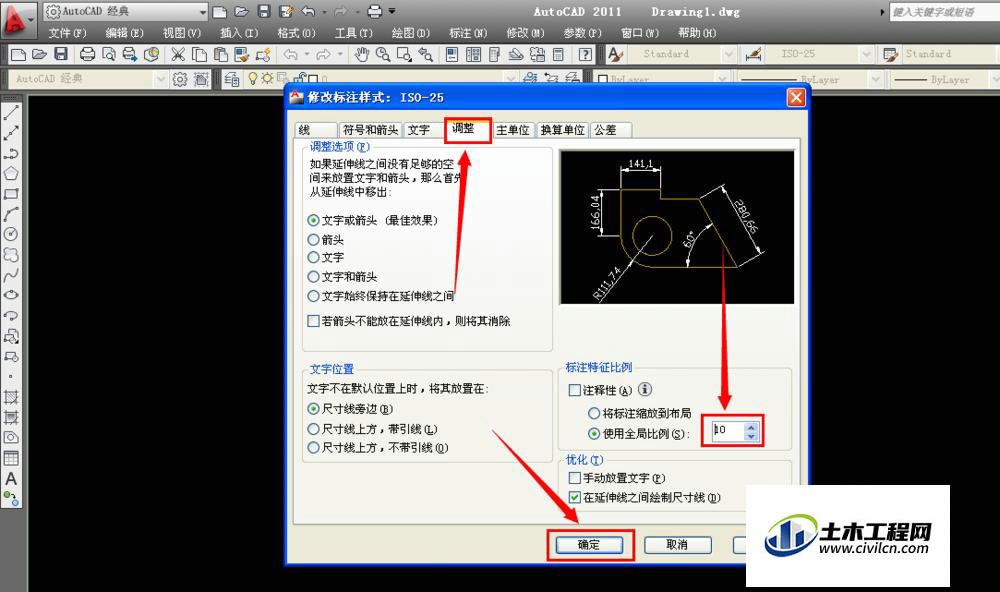The height and width of the screenshot is (592, 1000).
Task: Open Table Style manager icon
Action: click(x=890, y=54)
